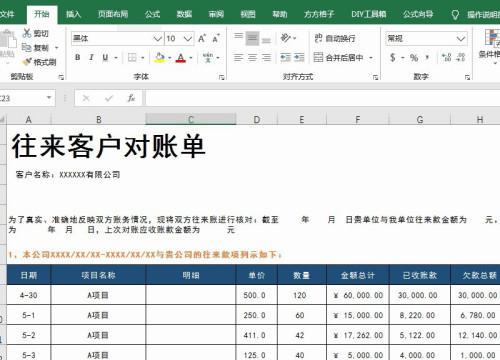This screenshot has height=360, width=500.
Task: Click the 往来客户对账单 title cell
Action: [108, 146]
